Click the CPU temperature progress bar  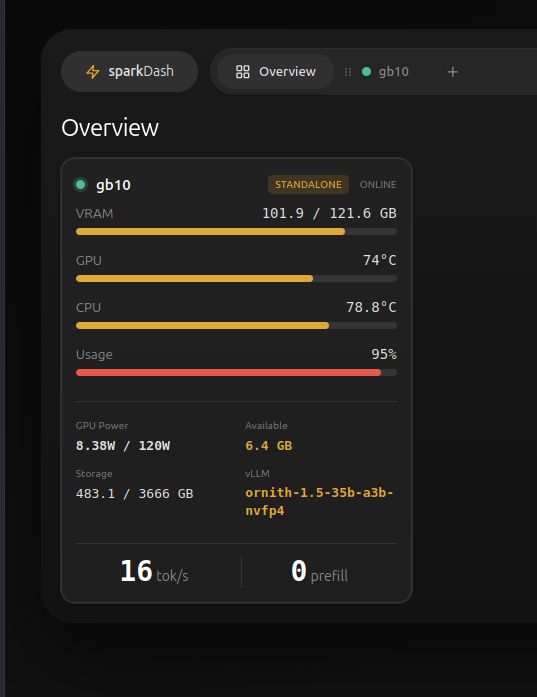tap(236, 326)
